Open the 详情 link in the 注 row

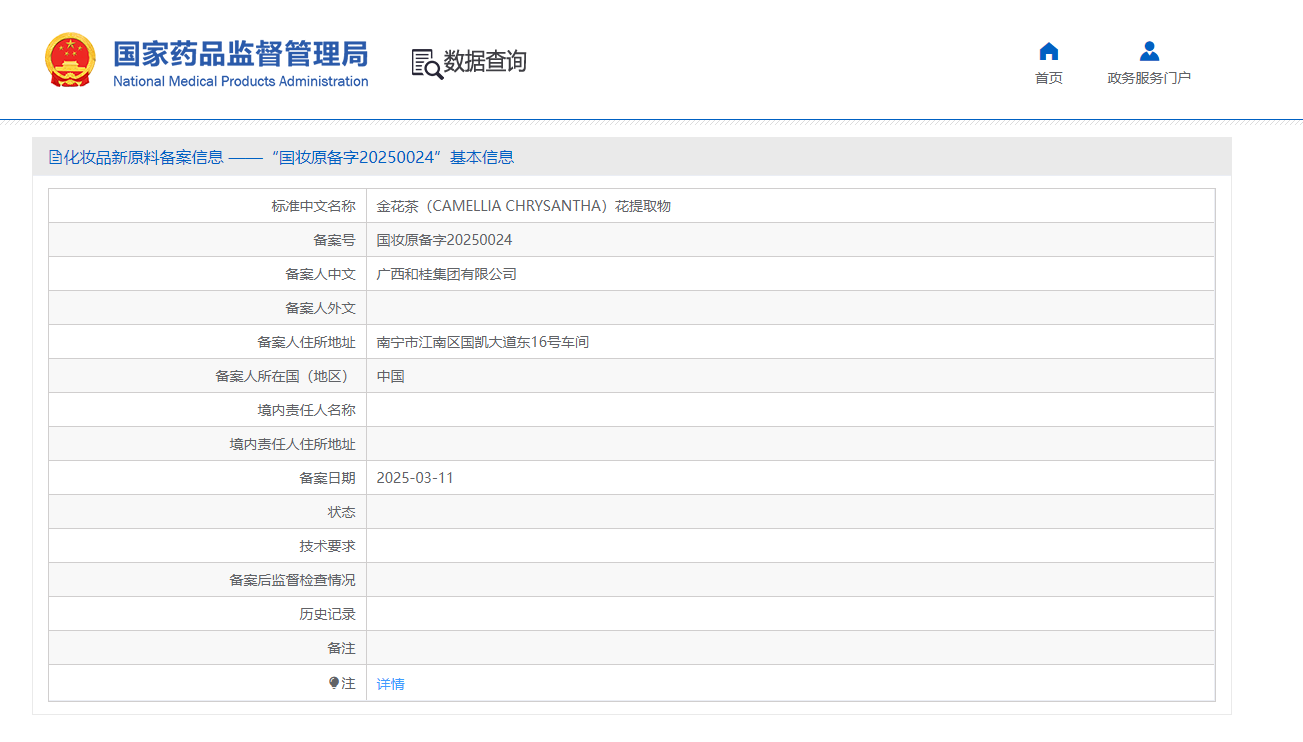pos(390,684)
